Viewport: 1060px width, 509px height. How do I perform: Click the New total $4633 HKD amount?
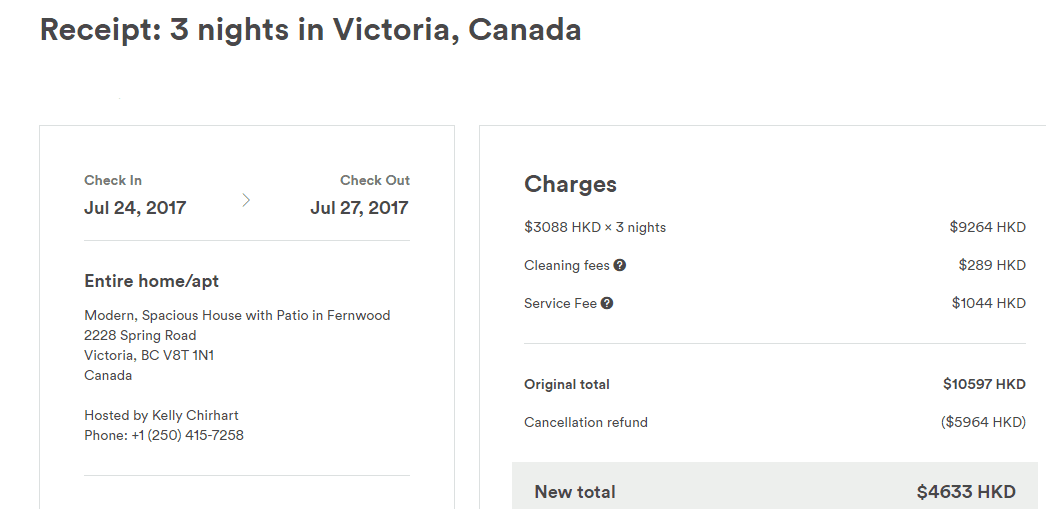pos(966,491)
